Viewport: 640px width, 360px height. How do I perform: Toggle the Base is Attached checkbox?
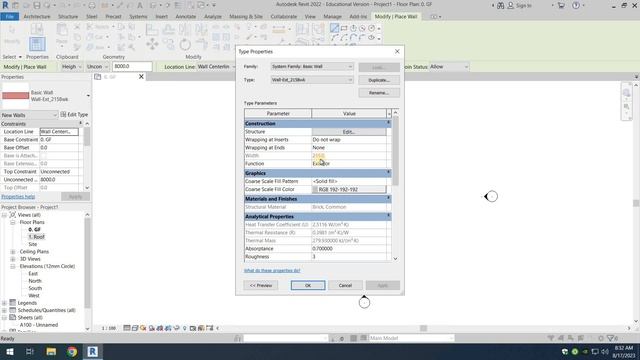(43, 156)
